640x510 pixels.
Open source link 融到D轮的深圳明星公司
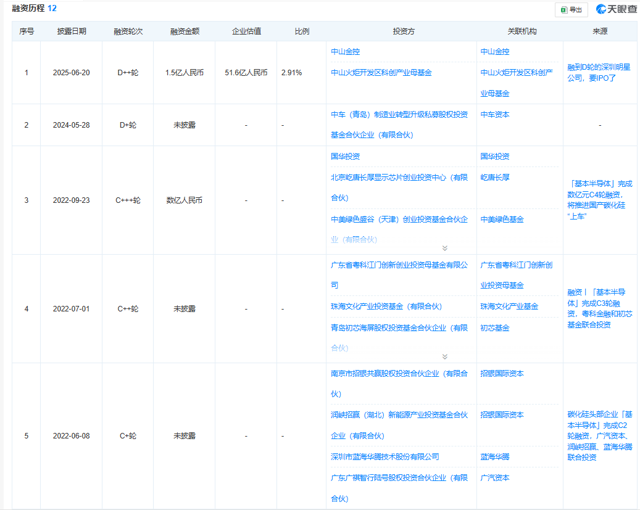[x=599, y=73]
